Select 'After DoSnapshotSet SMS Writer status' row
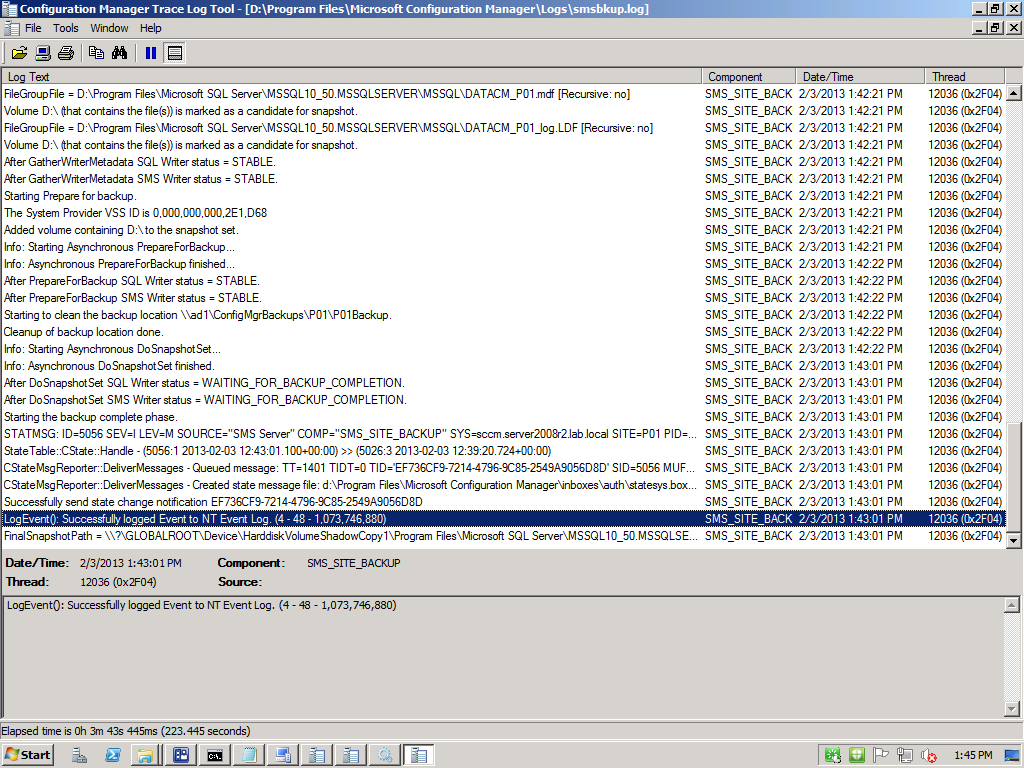Image resolution: width=1024 pixels, height=768 pixels. tap(503, 400)
